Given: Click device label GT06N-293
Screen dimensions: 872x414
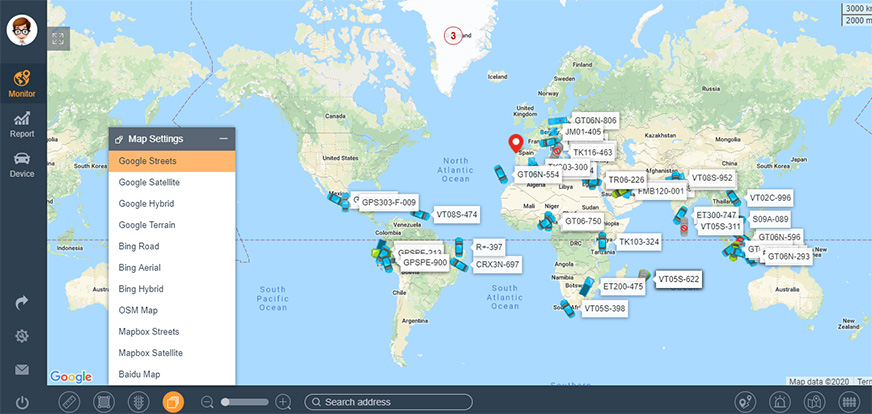Looking at the screenshot, I should click(x=788, y=257).
